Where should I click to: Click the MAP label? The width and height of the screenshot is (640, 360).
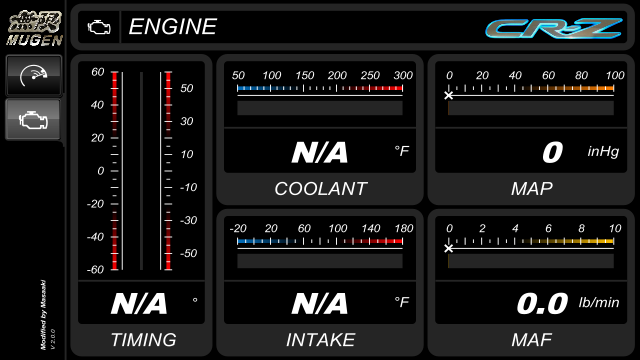click(532, 189)
